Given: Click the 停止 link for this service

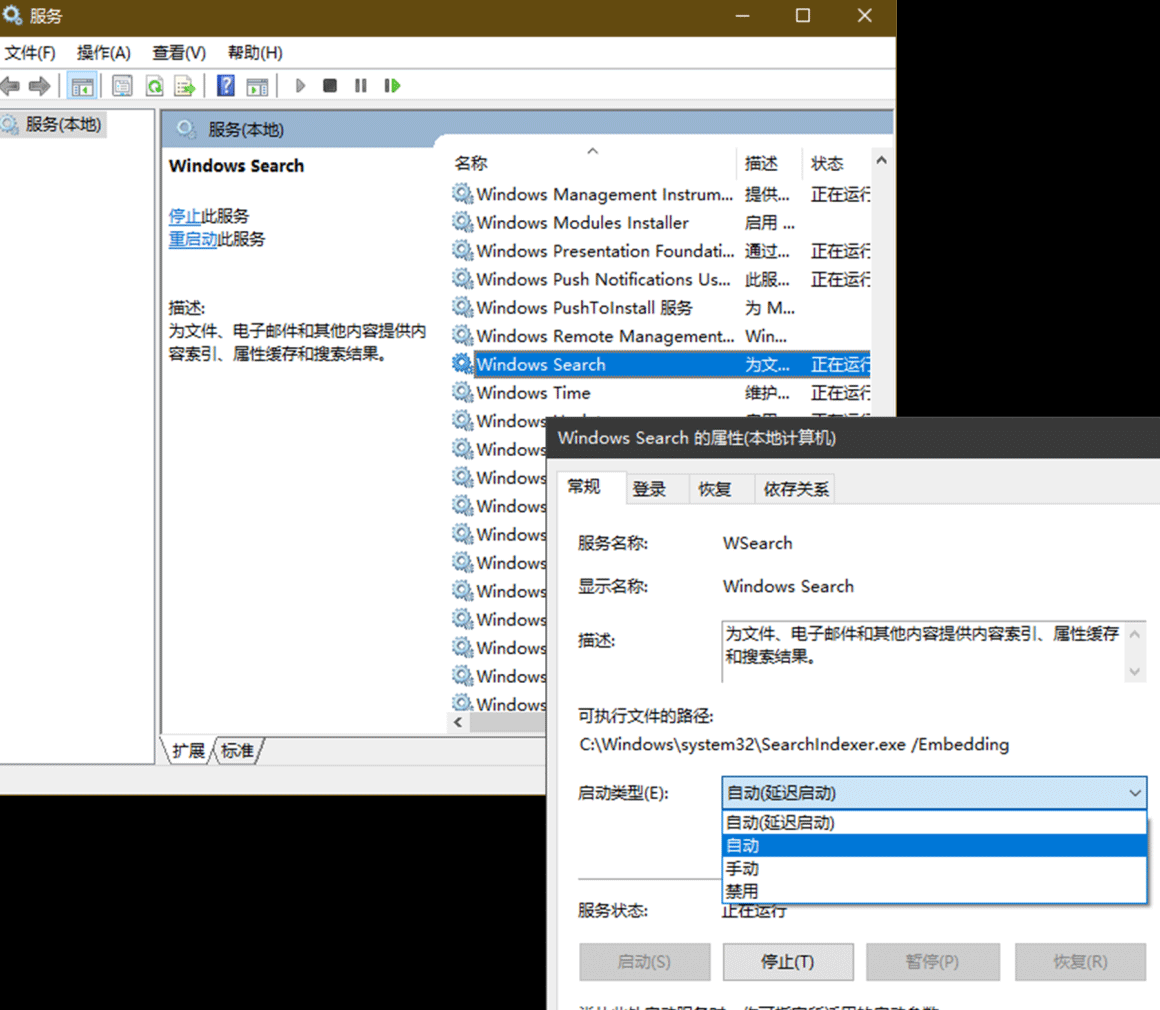Looking at the screenshot, I should (x=185, y=216).
